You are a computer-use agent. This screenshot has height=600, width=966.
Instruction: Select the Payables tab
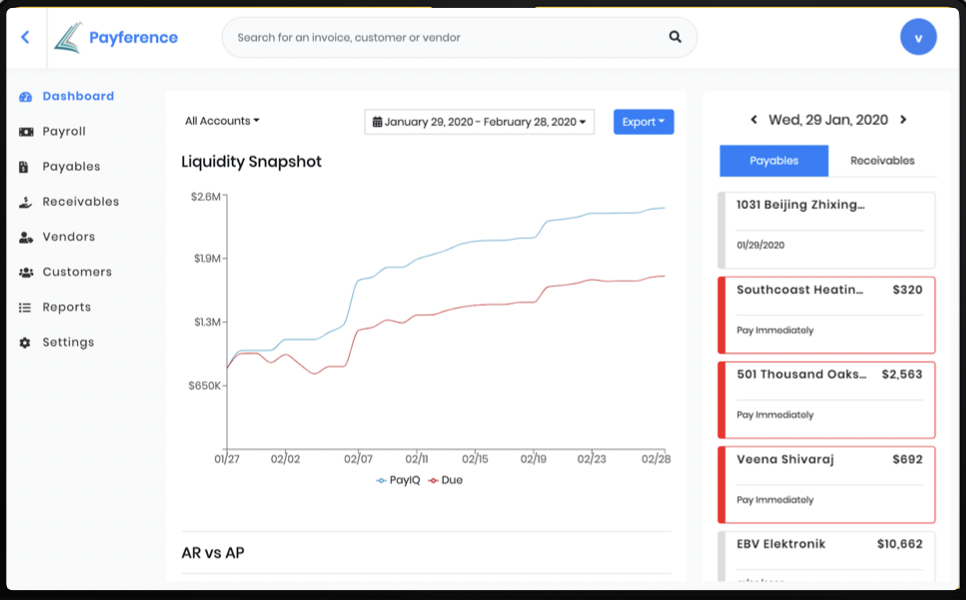773,160
